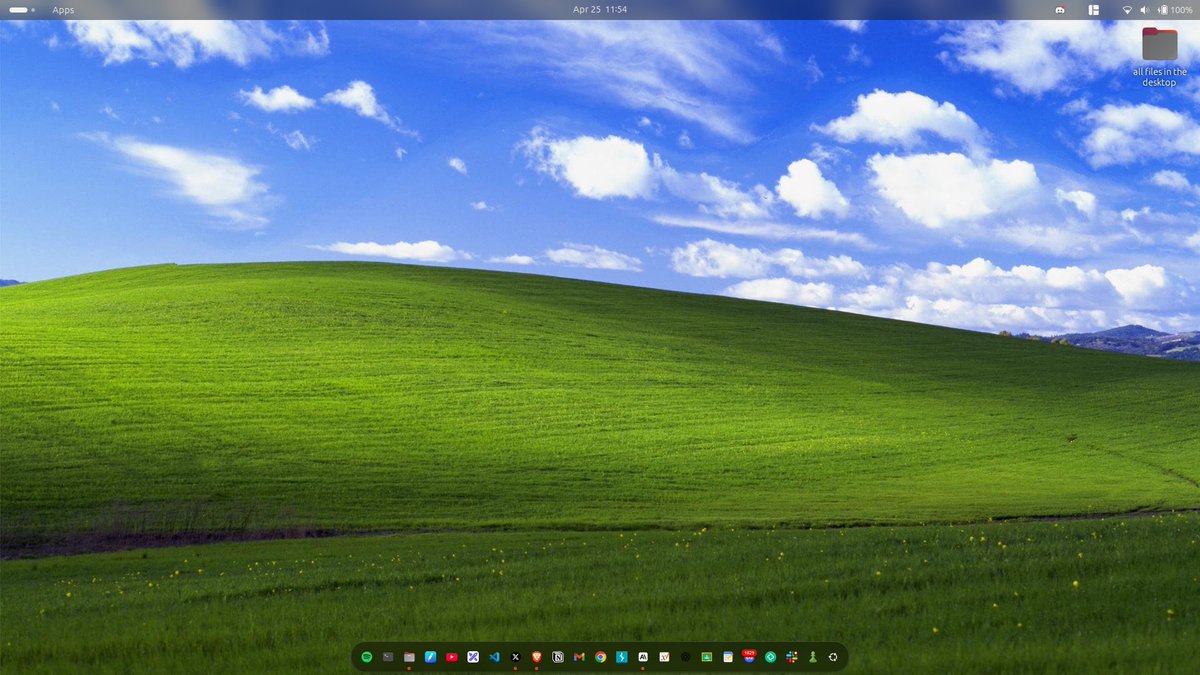Open Gmail from the dock
Viewport: 1200px width, 675px height.
579,657
